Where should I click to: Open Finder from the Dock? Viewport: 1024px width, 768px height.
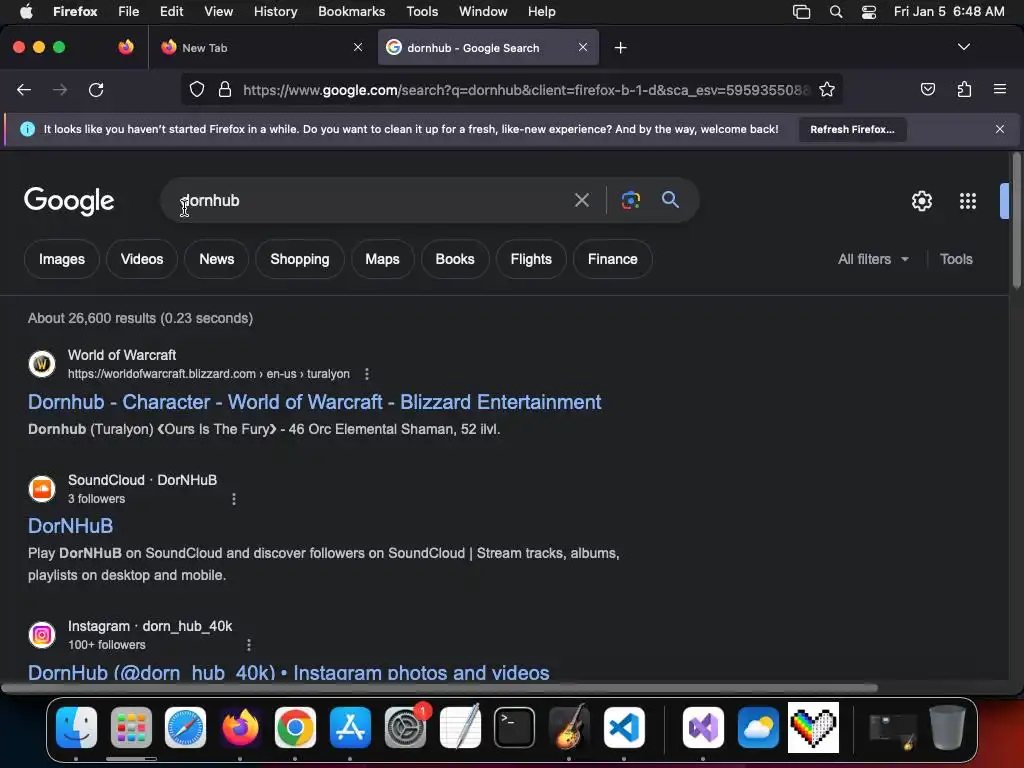point(76,727)
